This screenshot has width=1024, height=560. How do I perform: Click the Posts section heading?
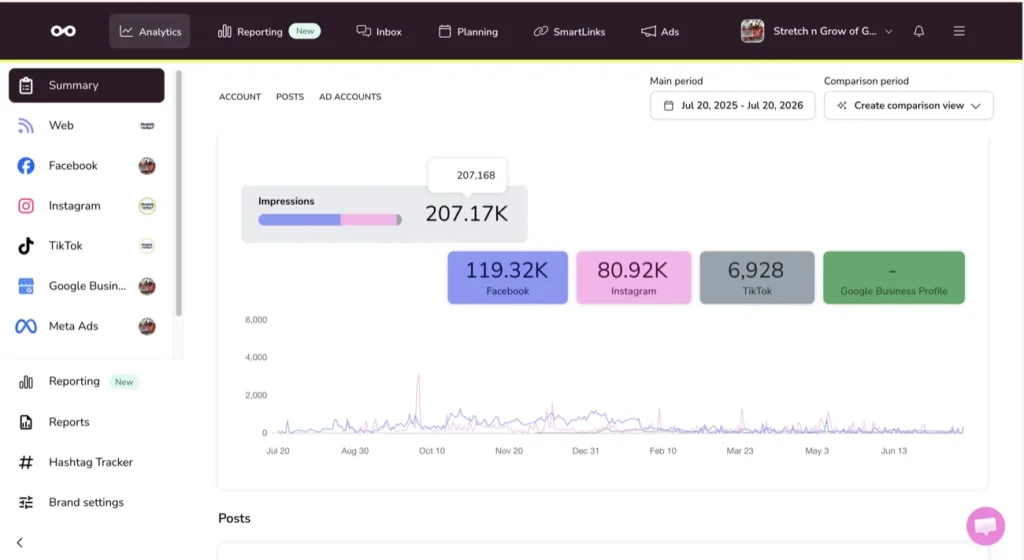[x=234, y=518]
